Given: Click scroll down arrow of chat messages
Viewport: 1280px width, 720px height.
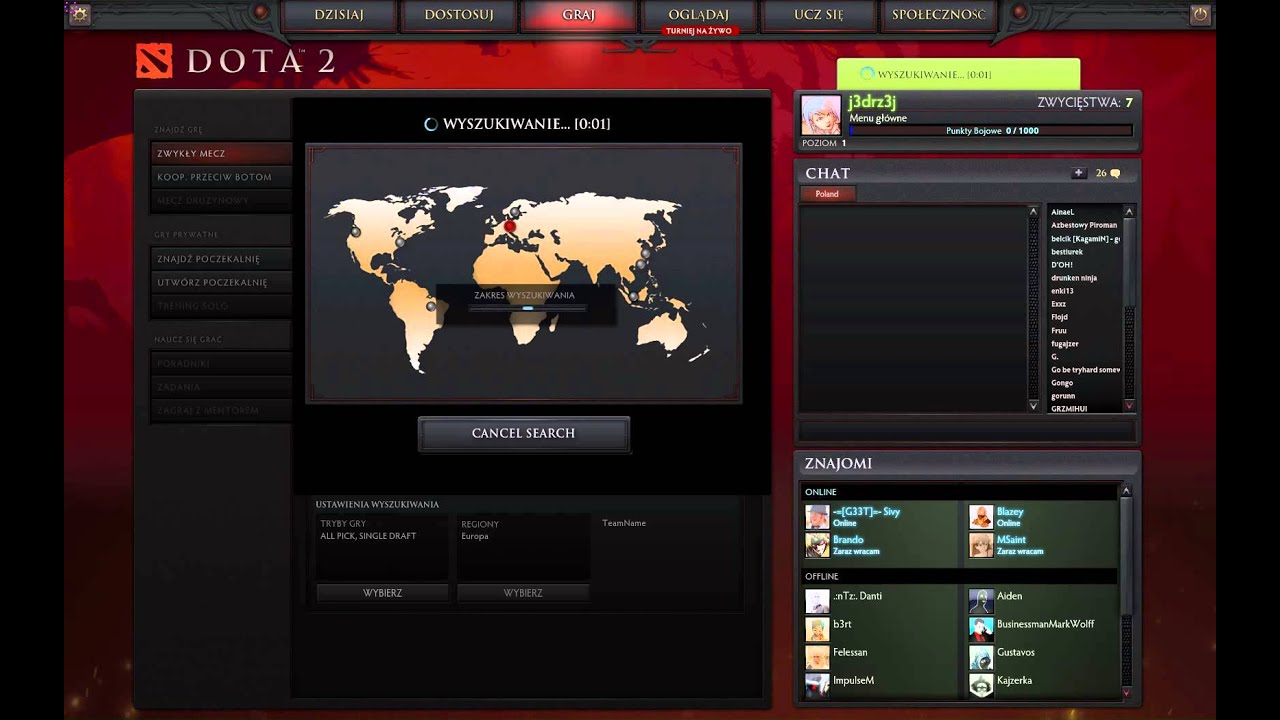Looking at the screenshot, I should (1034, 405).
